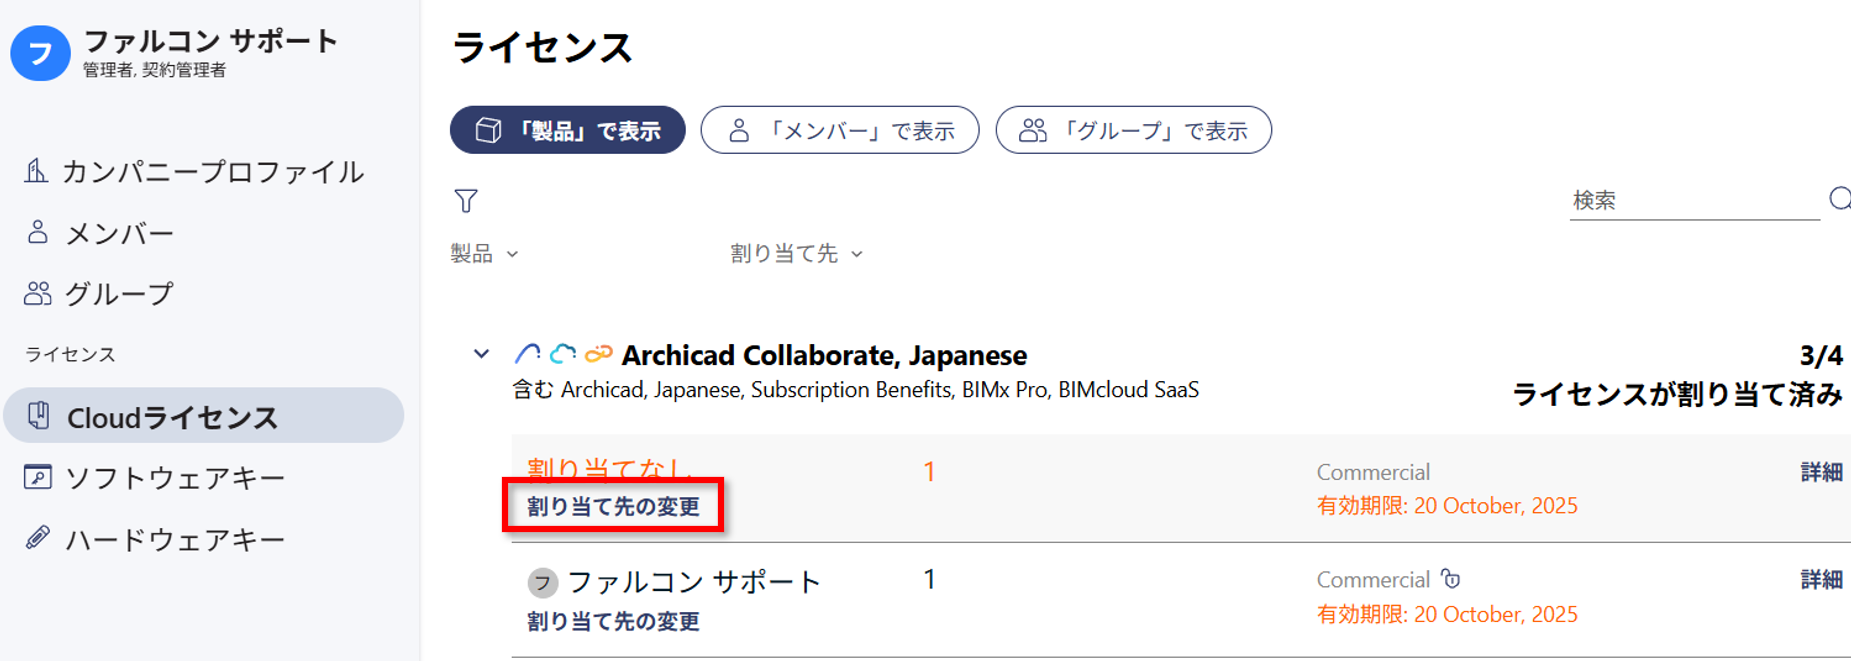Select 「製品」で表示 view
1851x661 pixels.
click(568, 130)
